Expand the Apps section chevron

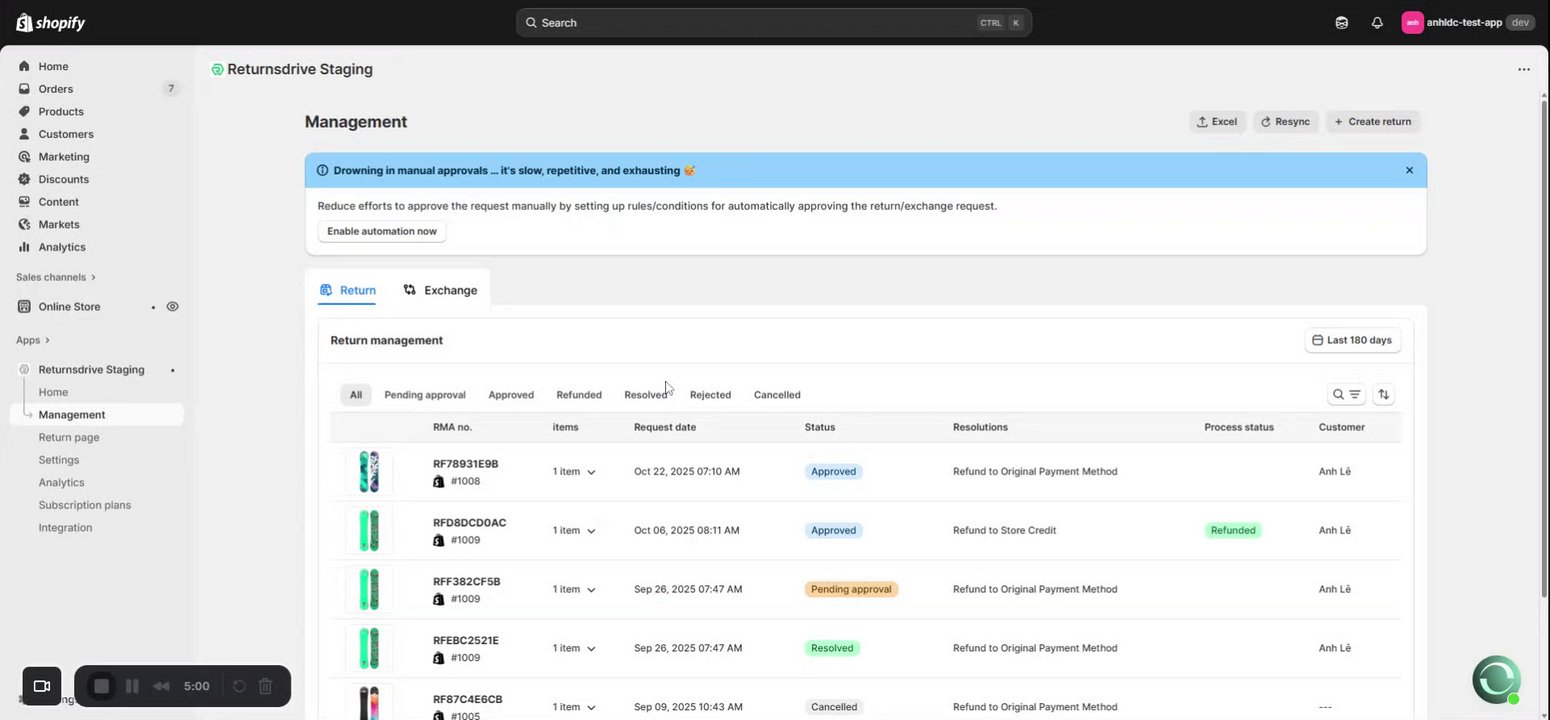coord(47,341)
